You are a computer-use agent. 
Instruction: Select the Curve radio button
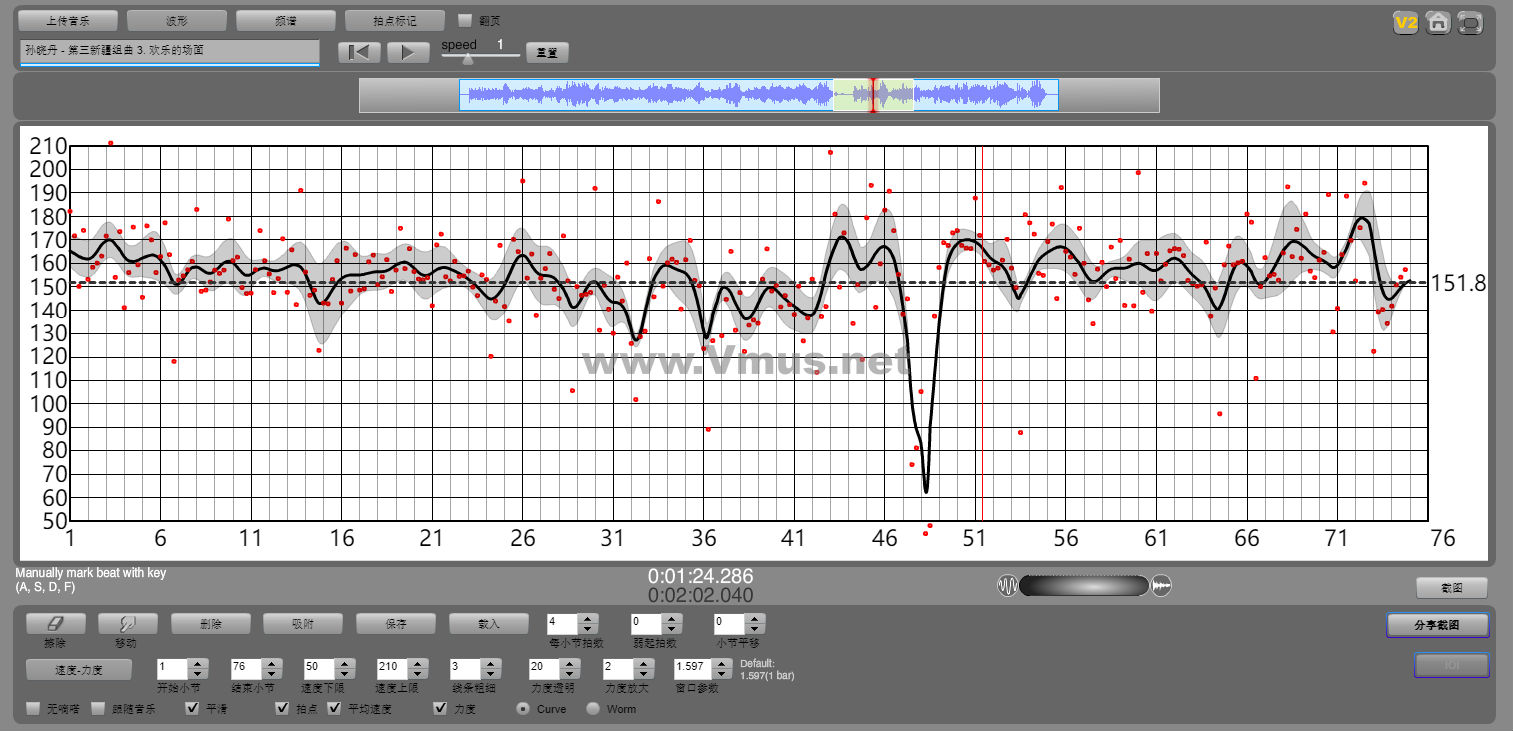[523, 709]
